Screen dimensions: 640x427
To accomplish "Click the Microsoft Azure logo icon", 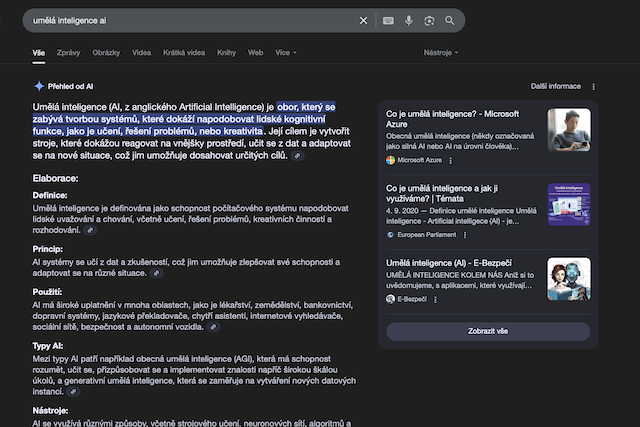I will tap(391, 160).
